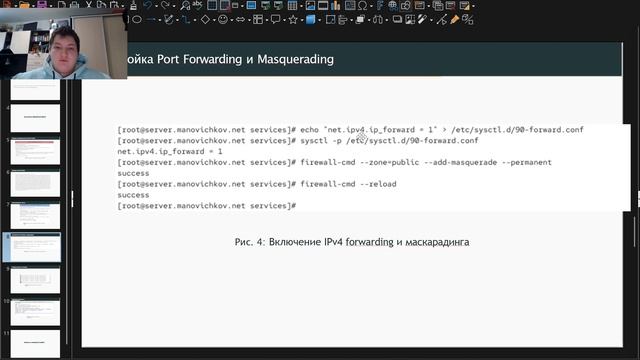This screenshot has height=360, width=640.
Task: Expand Lines and Arrows dropdown arrow
Action: click(x=160, y=20)
